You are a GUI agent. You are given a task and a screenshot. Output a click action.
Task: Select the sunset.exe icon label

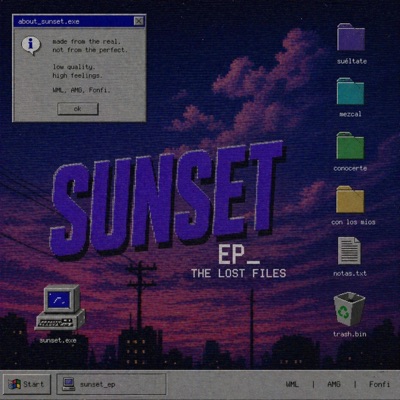[x=58, y=341]
